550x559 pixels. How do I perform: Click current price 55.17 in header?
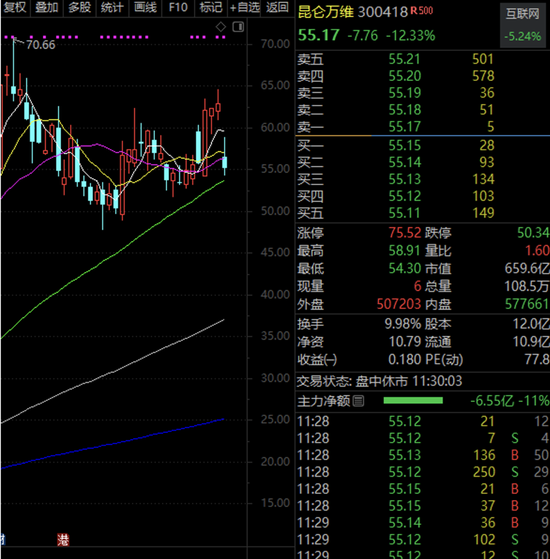[x=319, y=35]
